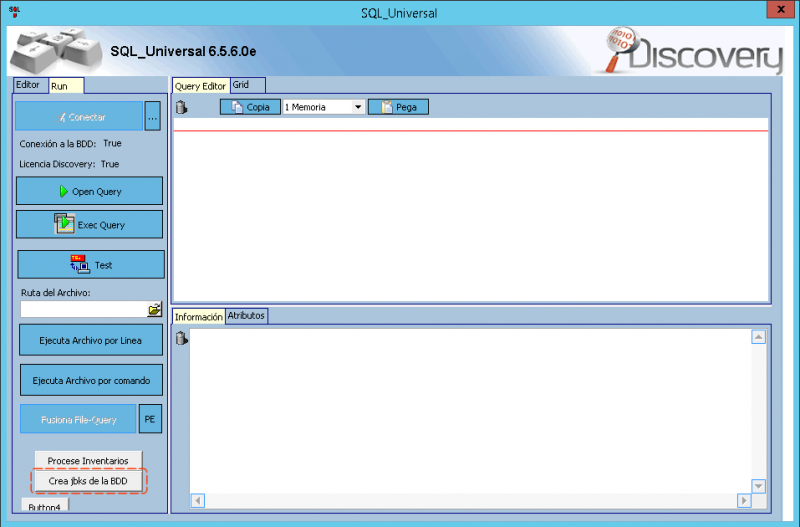Click the Conectar button
The height and width of the screenshot is (527, 800).
pyautogui.click(x=80, y=116)
